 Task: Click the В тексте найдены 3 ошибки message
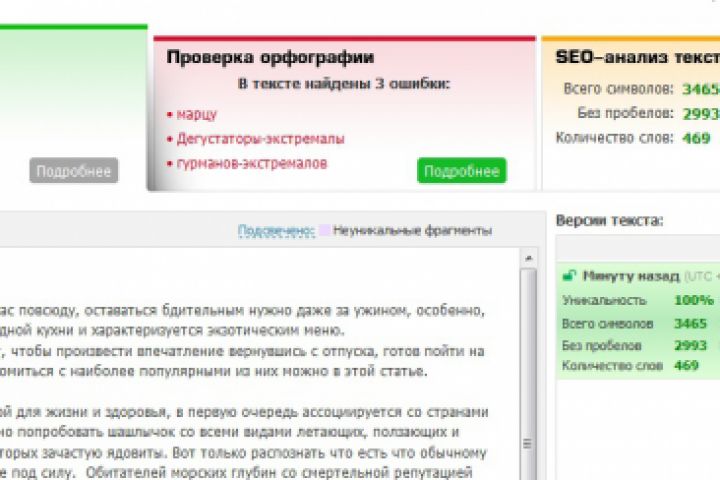click(x=344, y=84)
